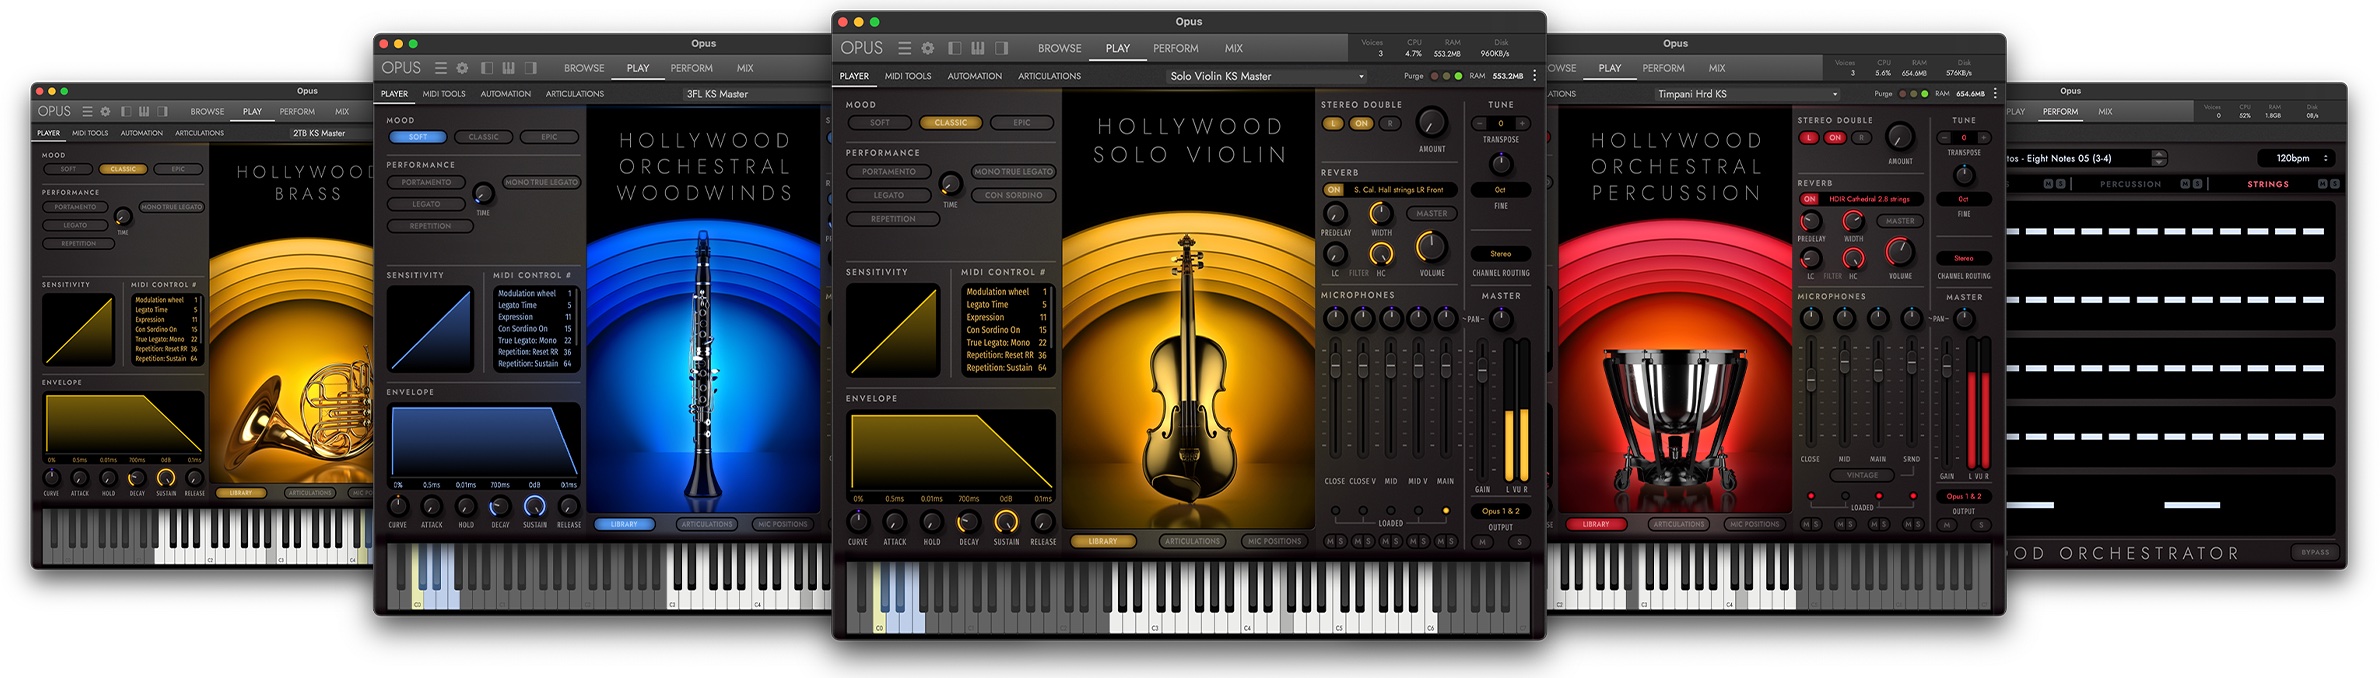Image resolution: width=2380 pixels, height=678 pixels.
Task: Toggle Main microphone loaded dot in Solo Violin
Action: 1446,511
